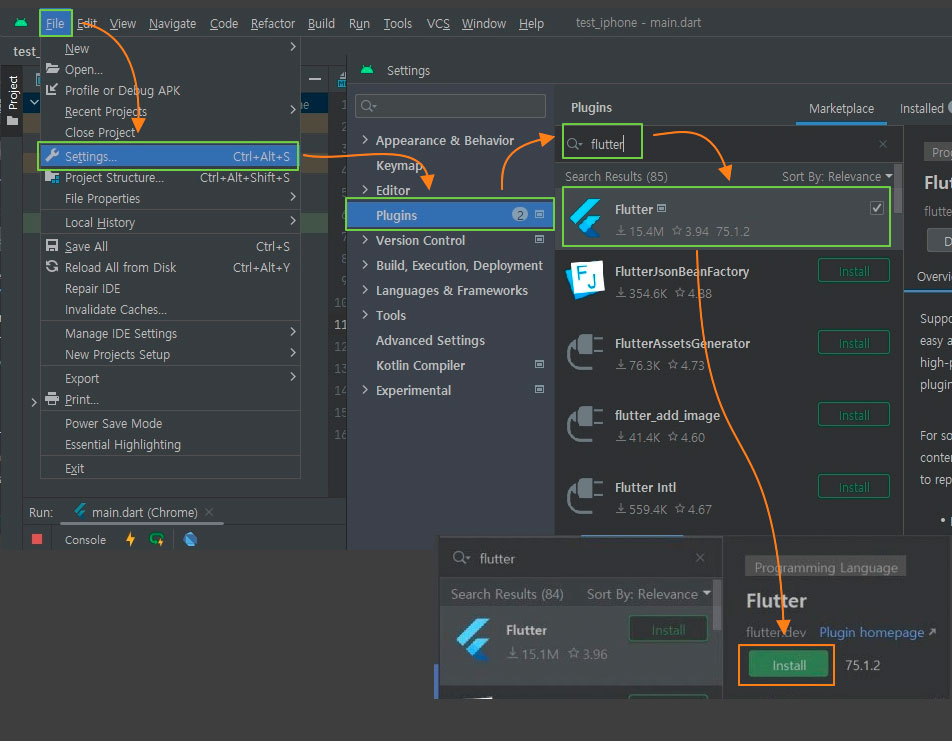Image resolution: width=952 pixels, height=741 pixels.
Task: Switch to the Marketplace tab
Action: tap(841, 109)
